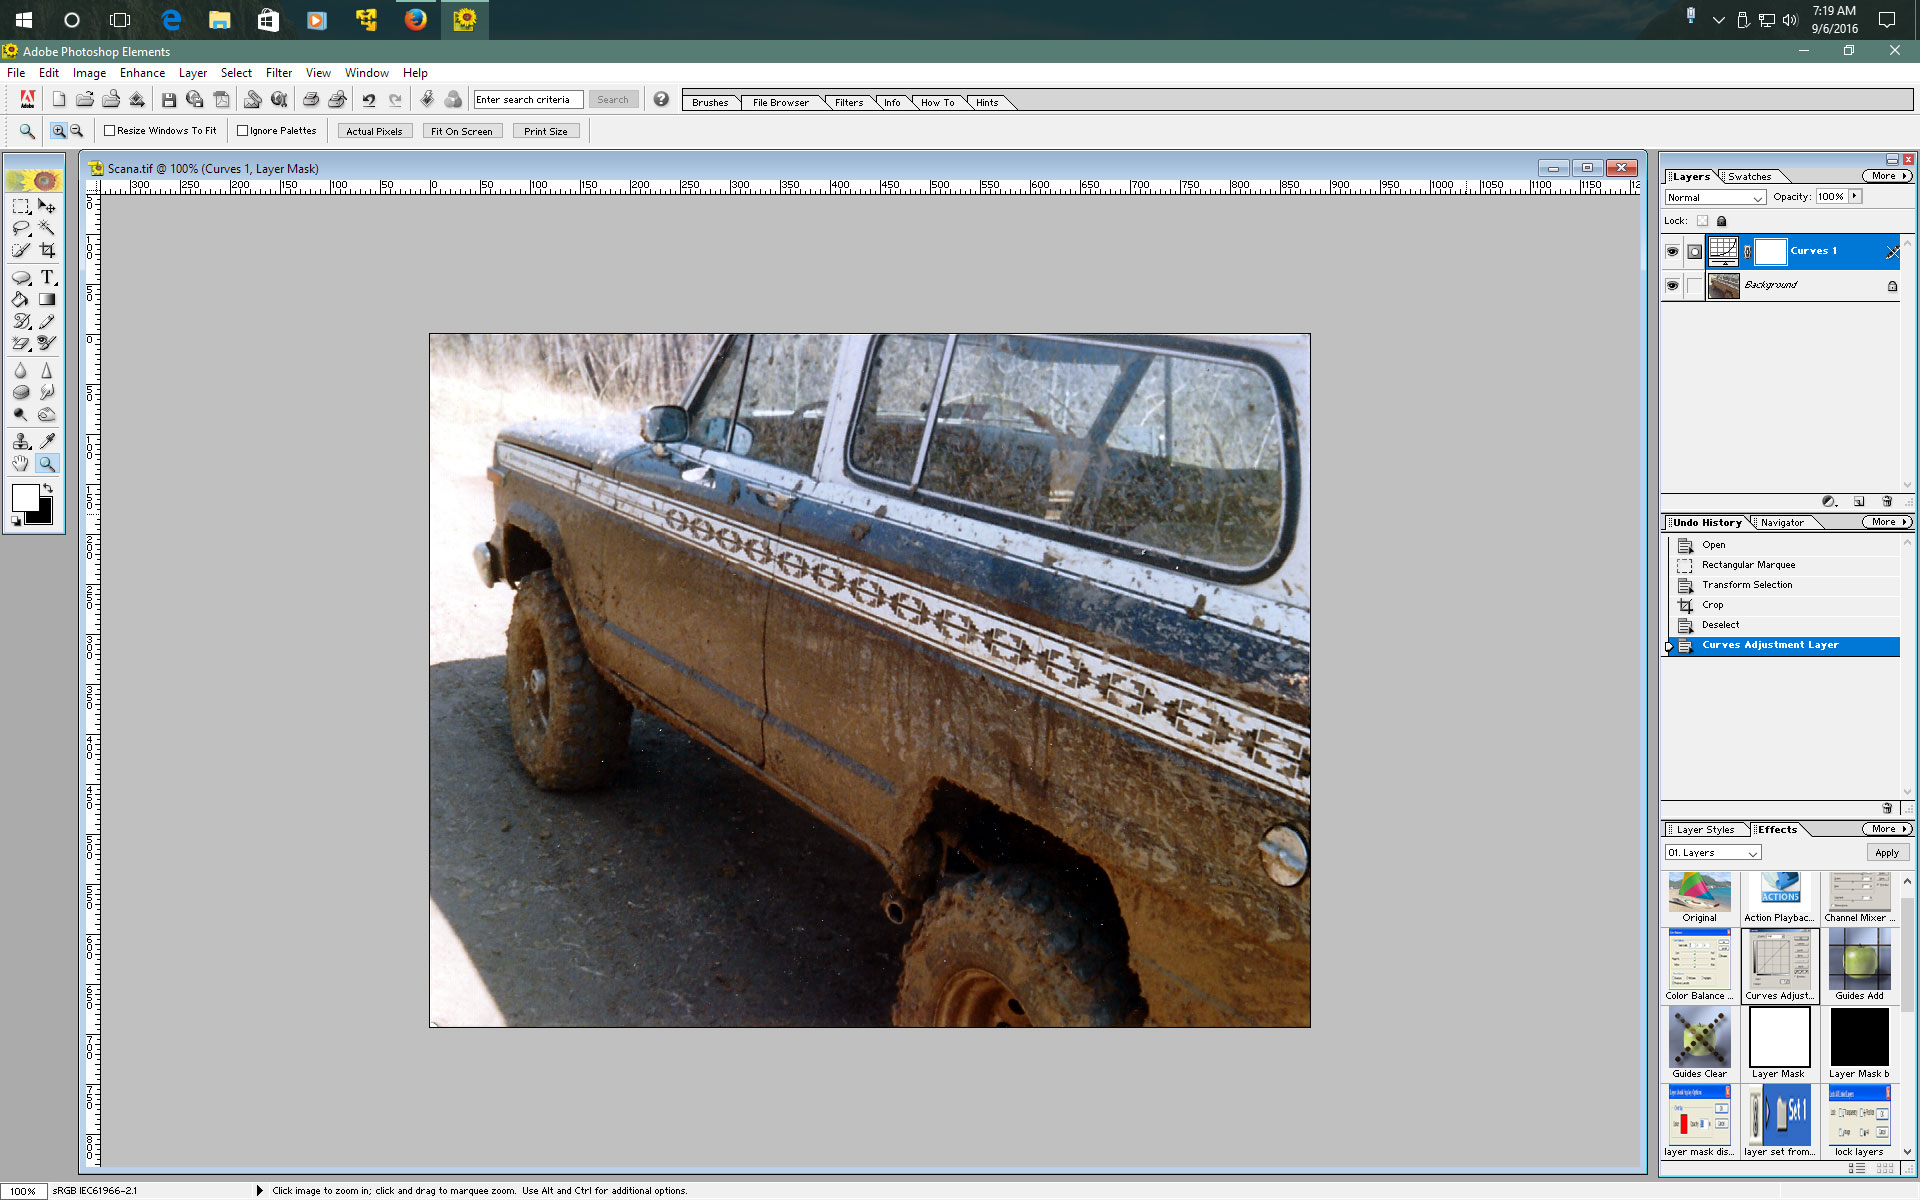
Task: Select the Brush tool
Action: 19,321
